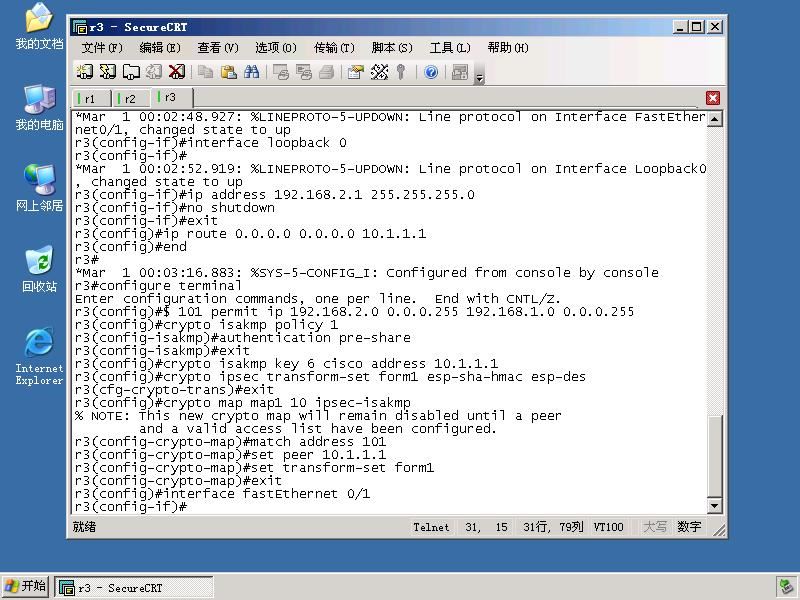Click the terminal scrollbar up arrow

coord(715,119)
